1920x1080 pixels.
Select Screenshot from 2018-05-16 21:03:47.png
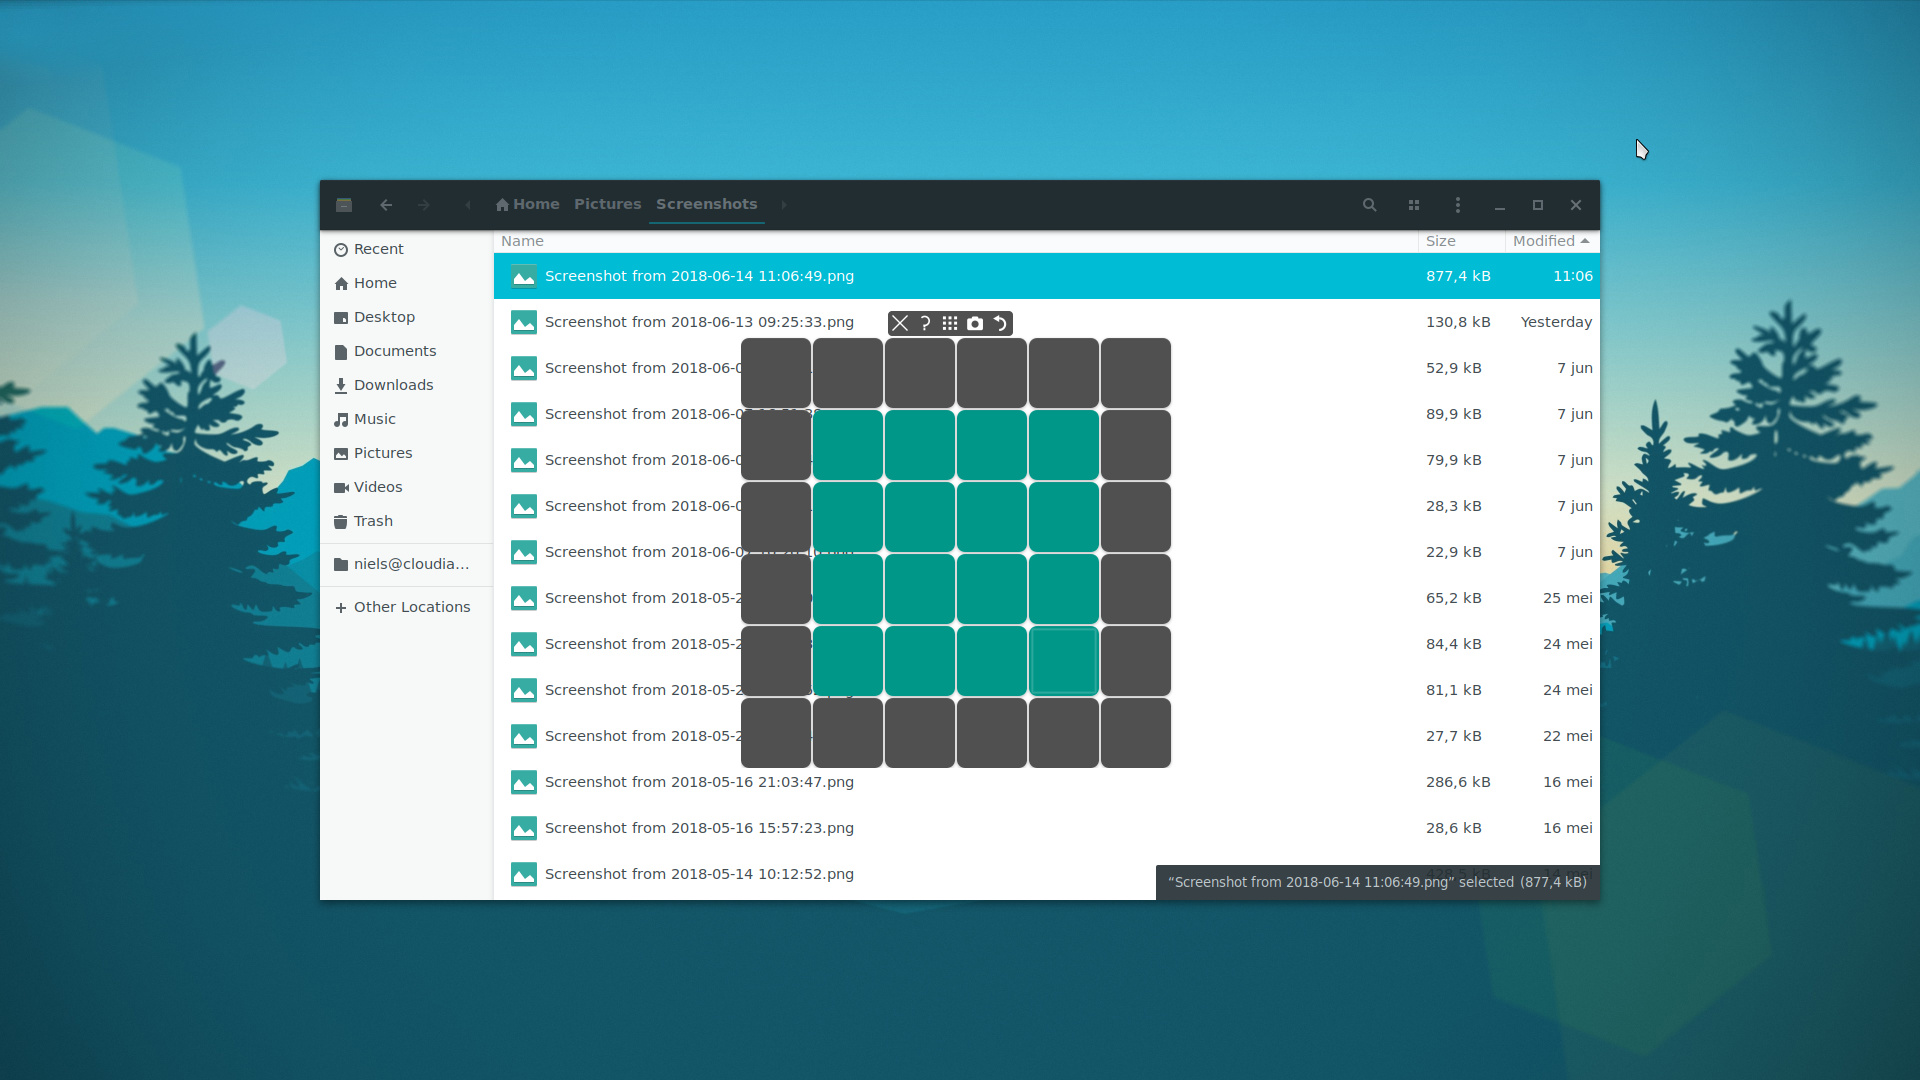pos(699,782)
